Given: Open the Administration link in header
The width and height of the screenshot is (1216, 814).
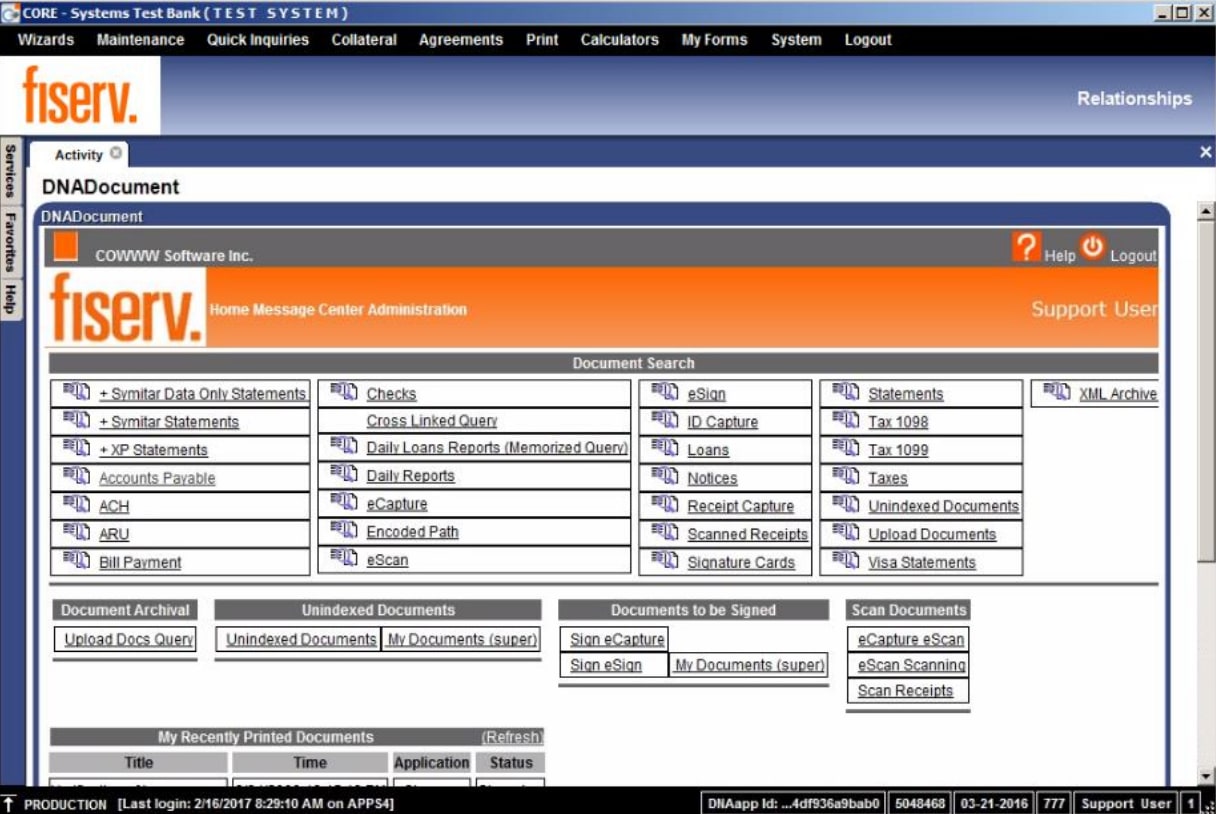Looking at the screenshot, I should coord(417,309).
